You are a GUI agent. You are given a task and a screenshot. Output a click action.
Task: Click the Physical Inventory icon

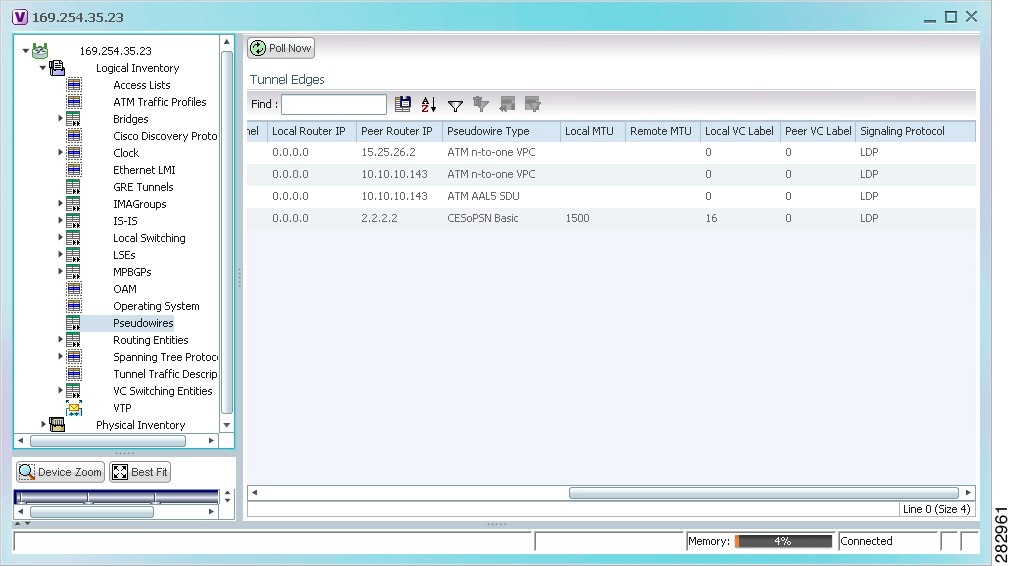coord(57,424)
